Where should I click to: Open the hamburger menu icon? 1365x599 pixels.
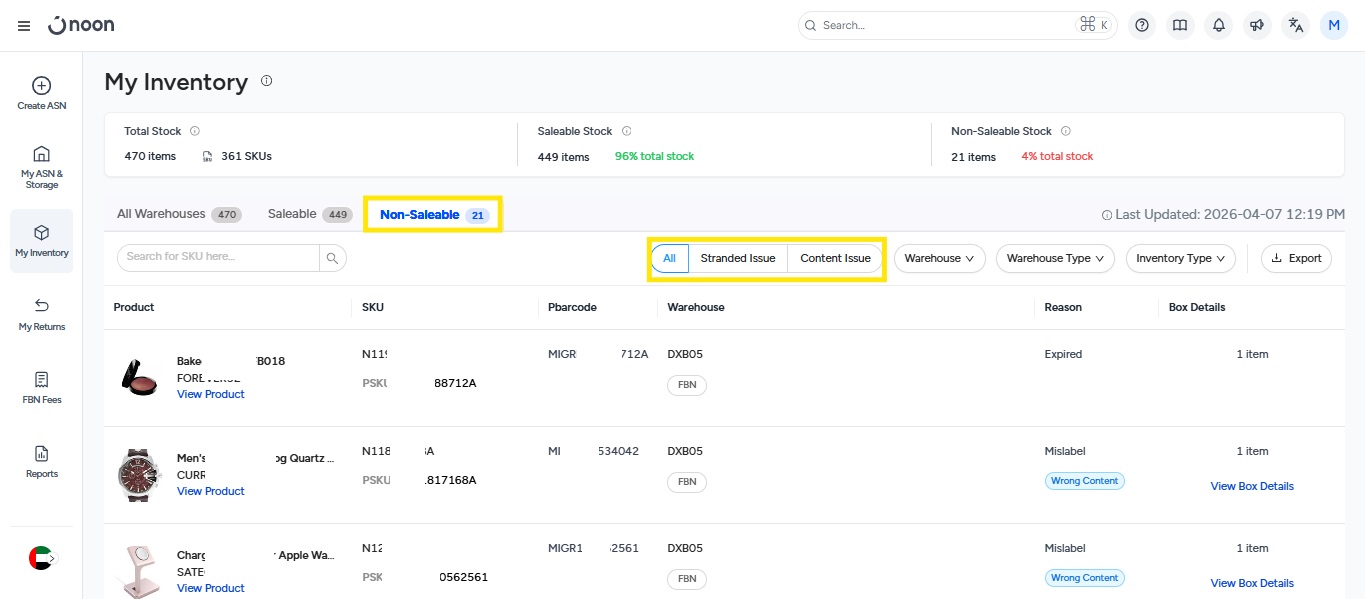point(24,26)
